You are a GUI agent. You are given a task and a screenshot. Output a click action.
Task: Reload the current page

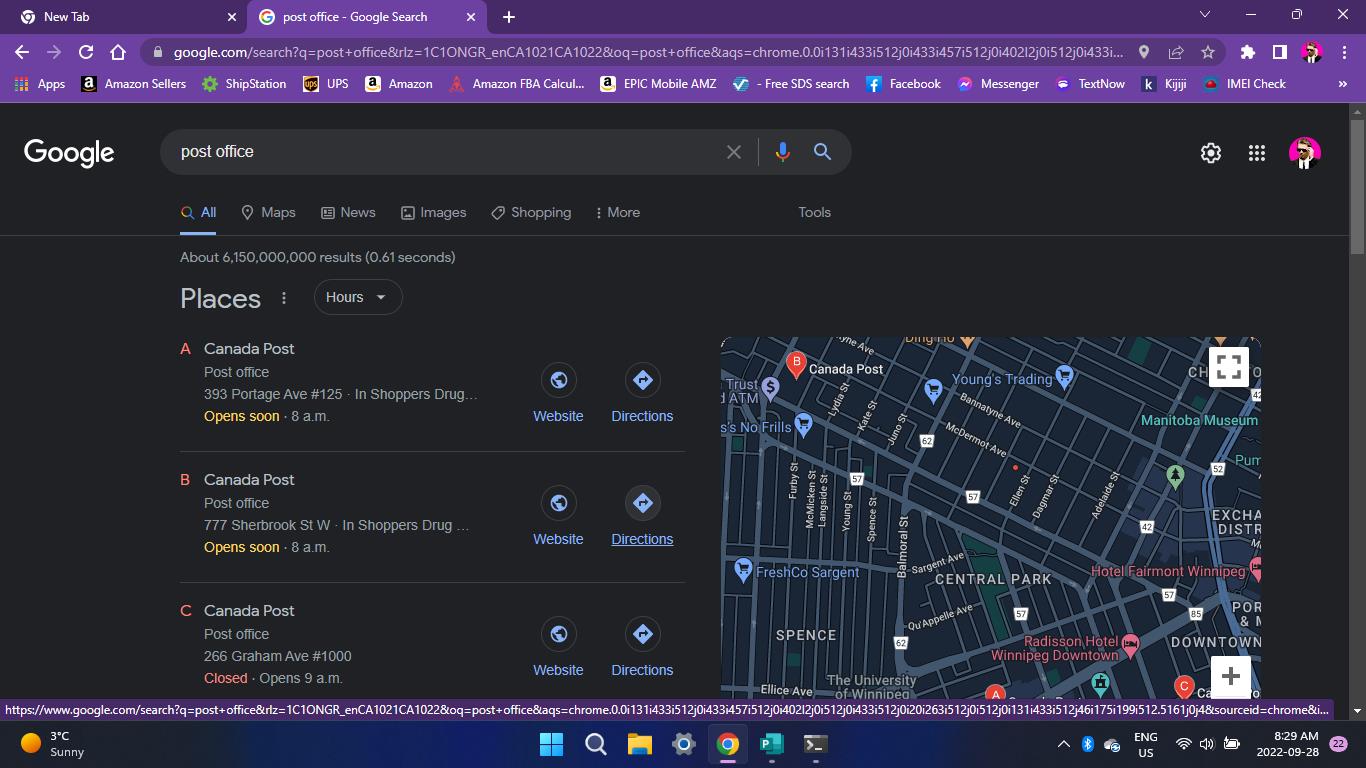click(x=86, y=52)
